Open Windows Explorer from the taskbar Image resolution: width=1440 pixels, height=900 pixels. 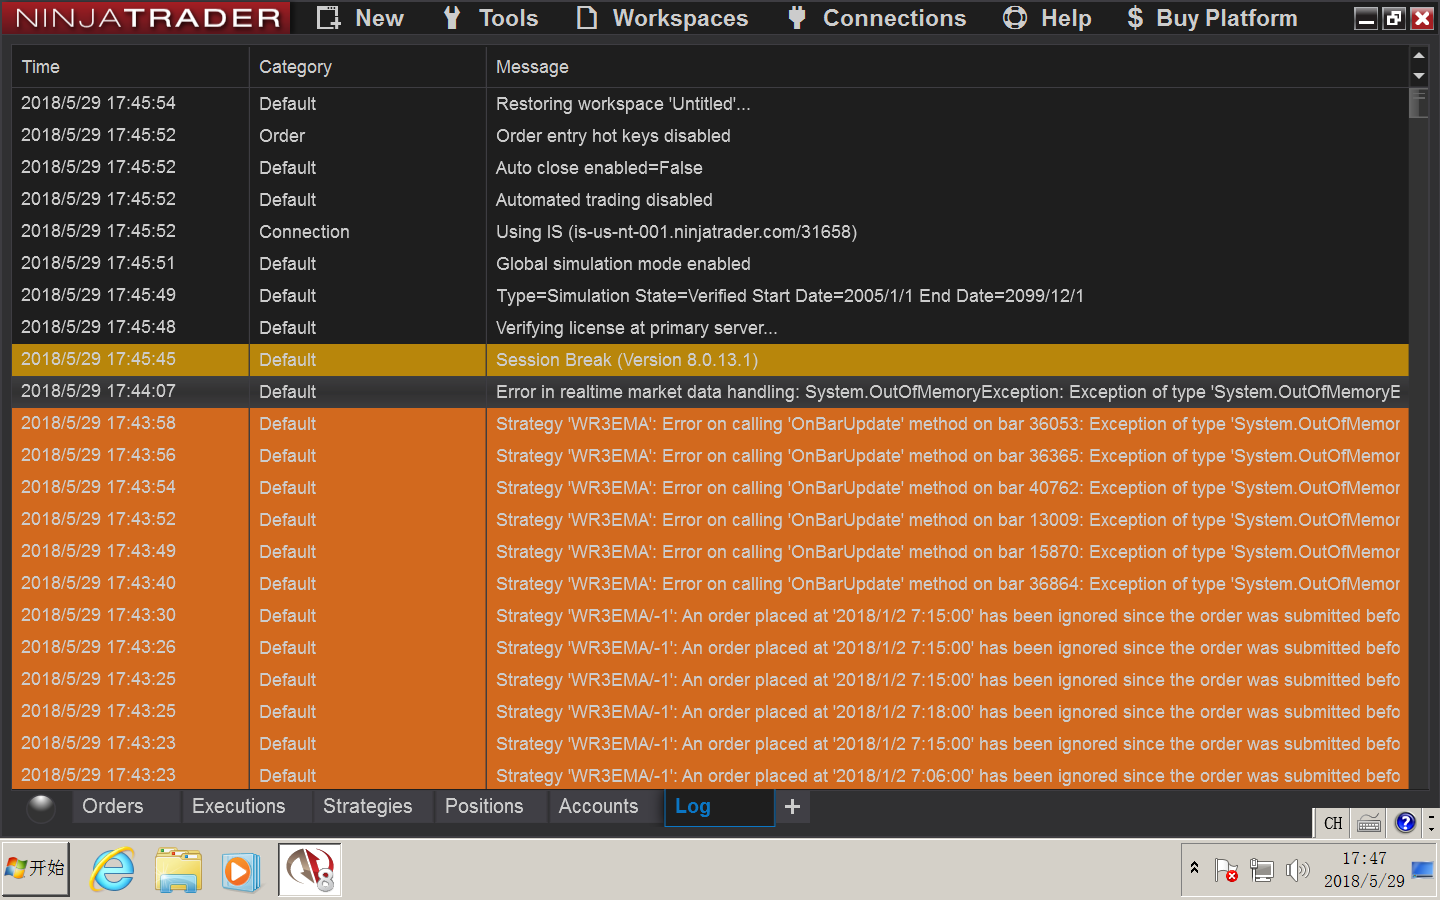(178, 870)
